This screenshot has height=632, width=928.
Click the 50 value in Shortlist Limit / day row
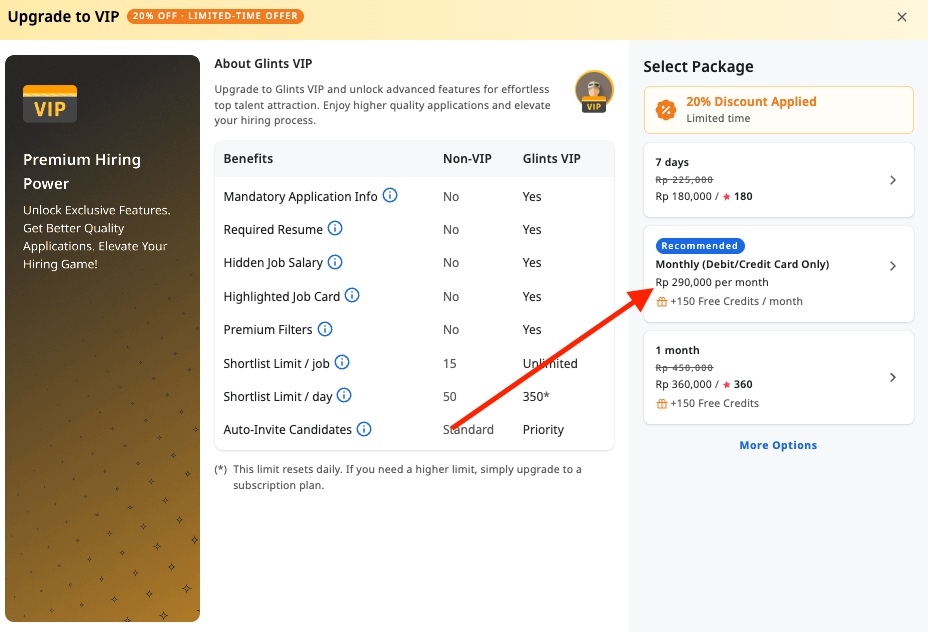pos(449,396)
